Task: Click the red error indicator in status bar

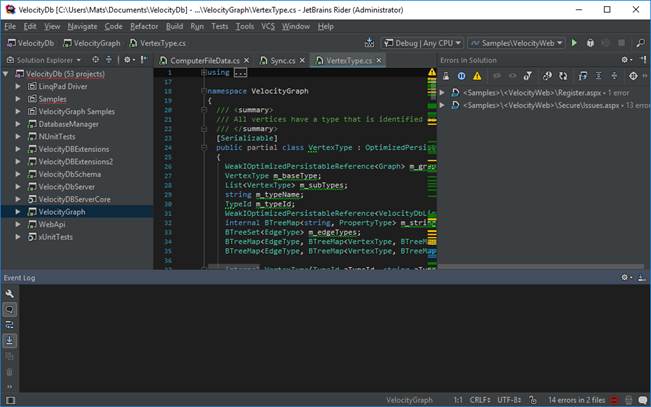Action: tap(615, 400)
